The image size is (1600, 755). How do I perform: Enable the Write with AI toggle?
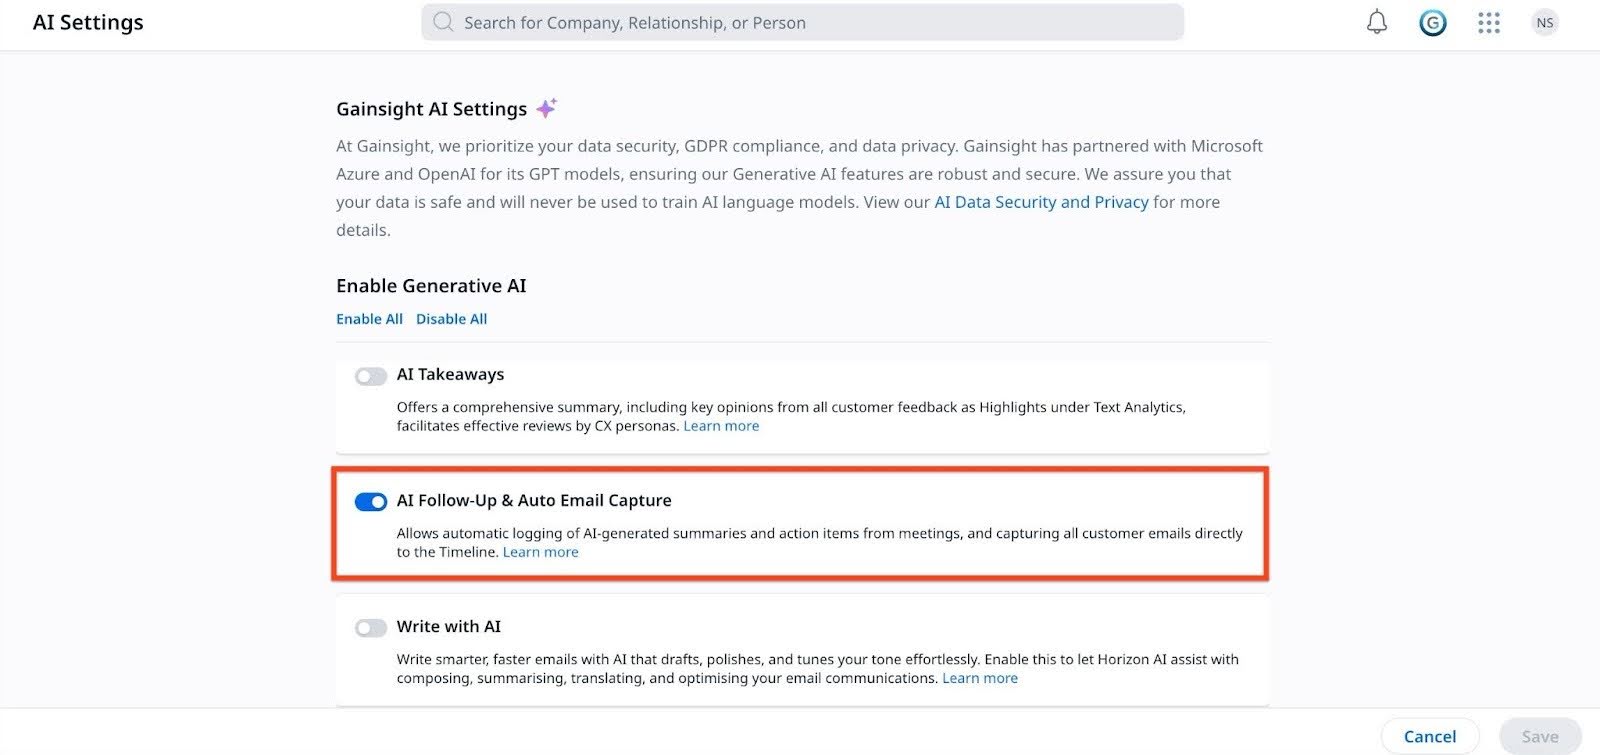(x=371, y=628)
